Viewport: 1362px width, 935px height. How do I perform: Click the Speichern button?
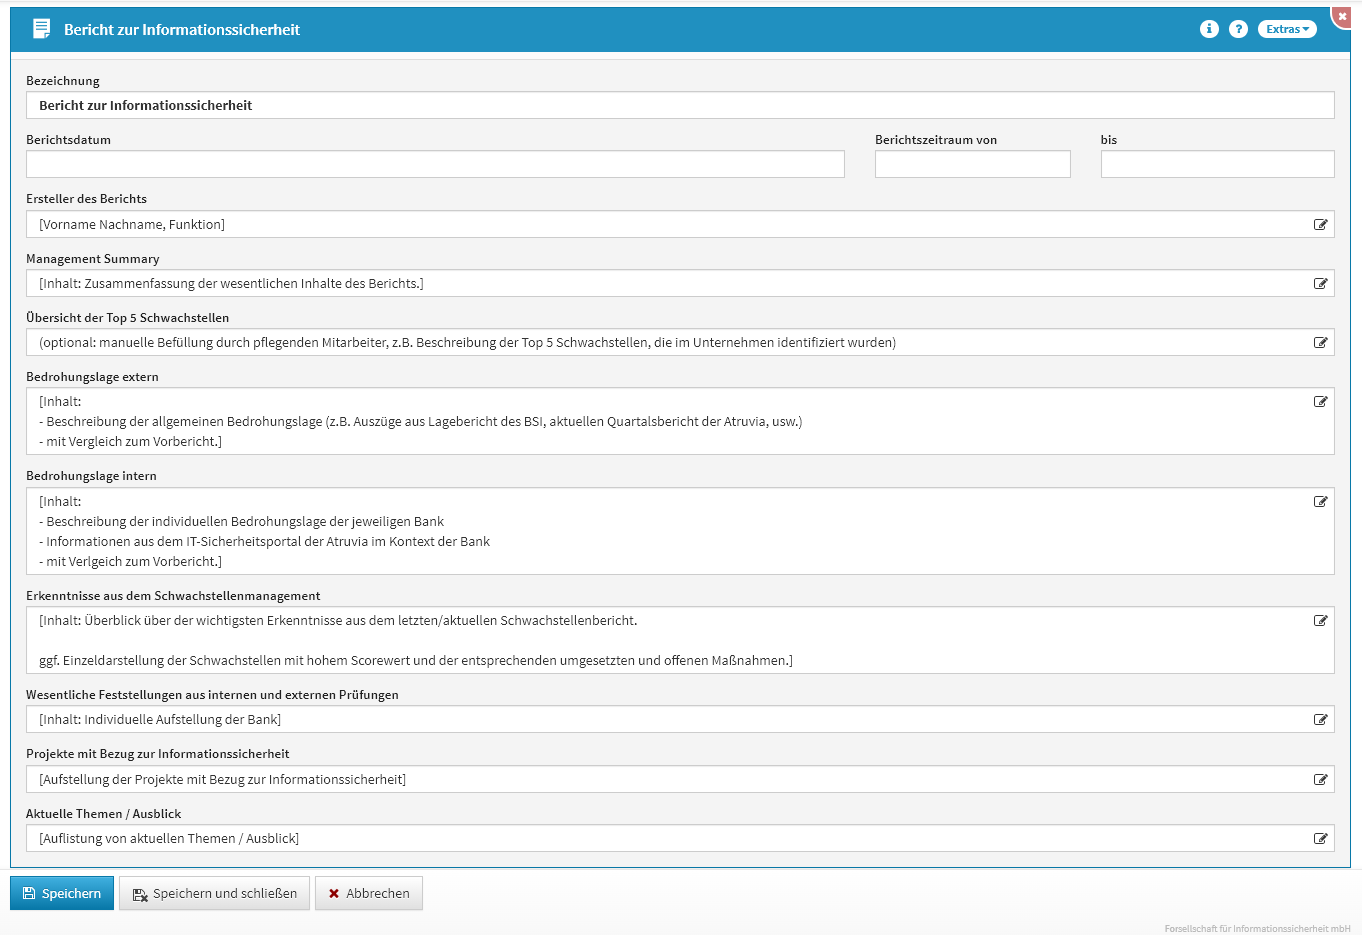62,894
